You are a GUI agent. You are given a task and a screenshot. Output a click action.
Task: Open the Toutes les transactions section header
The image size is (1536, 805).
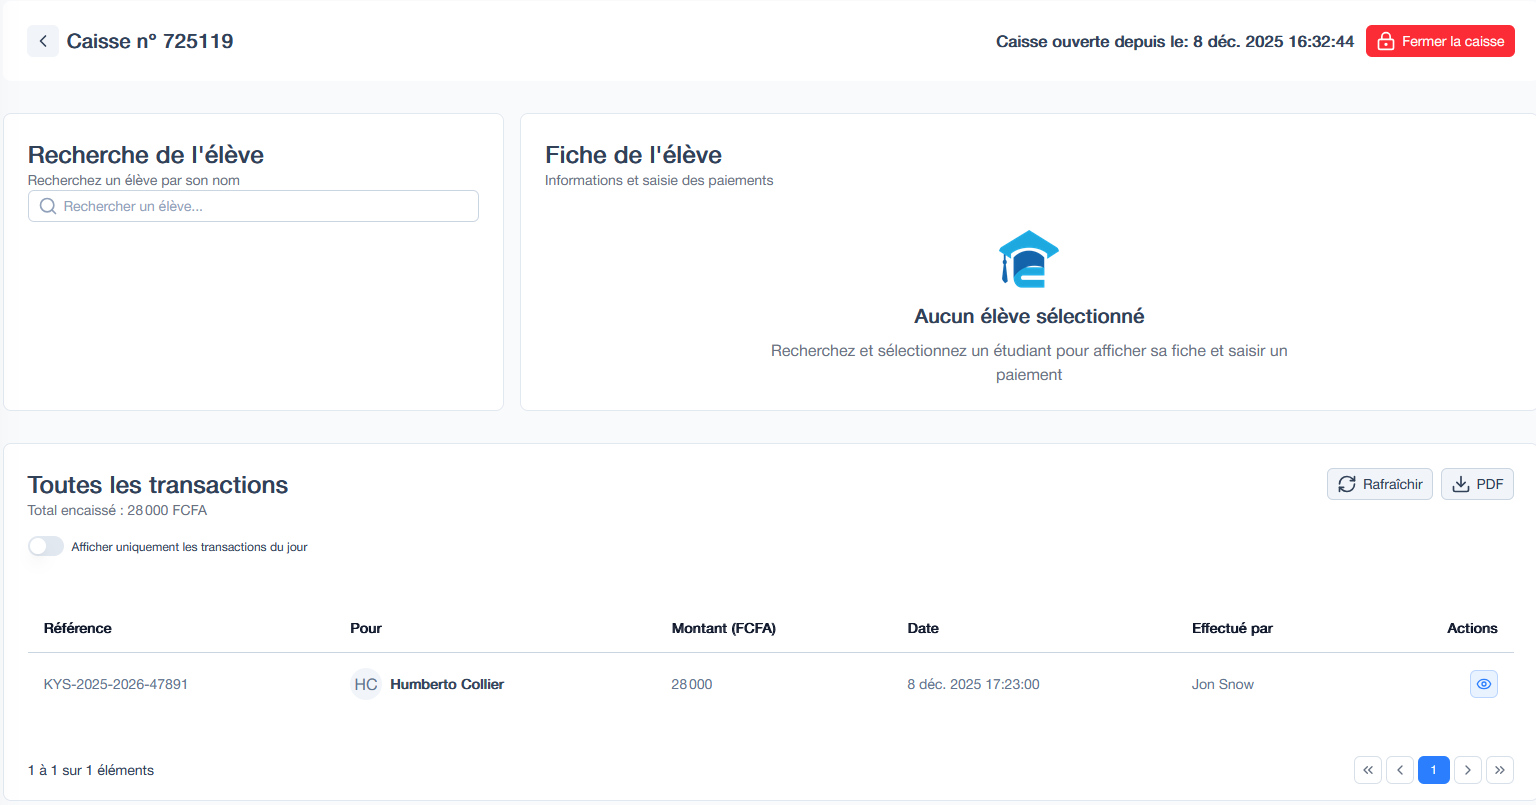click(157, 484)
